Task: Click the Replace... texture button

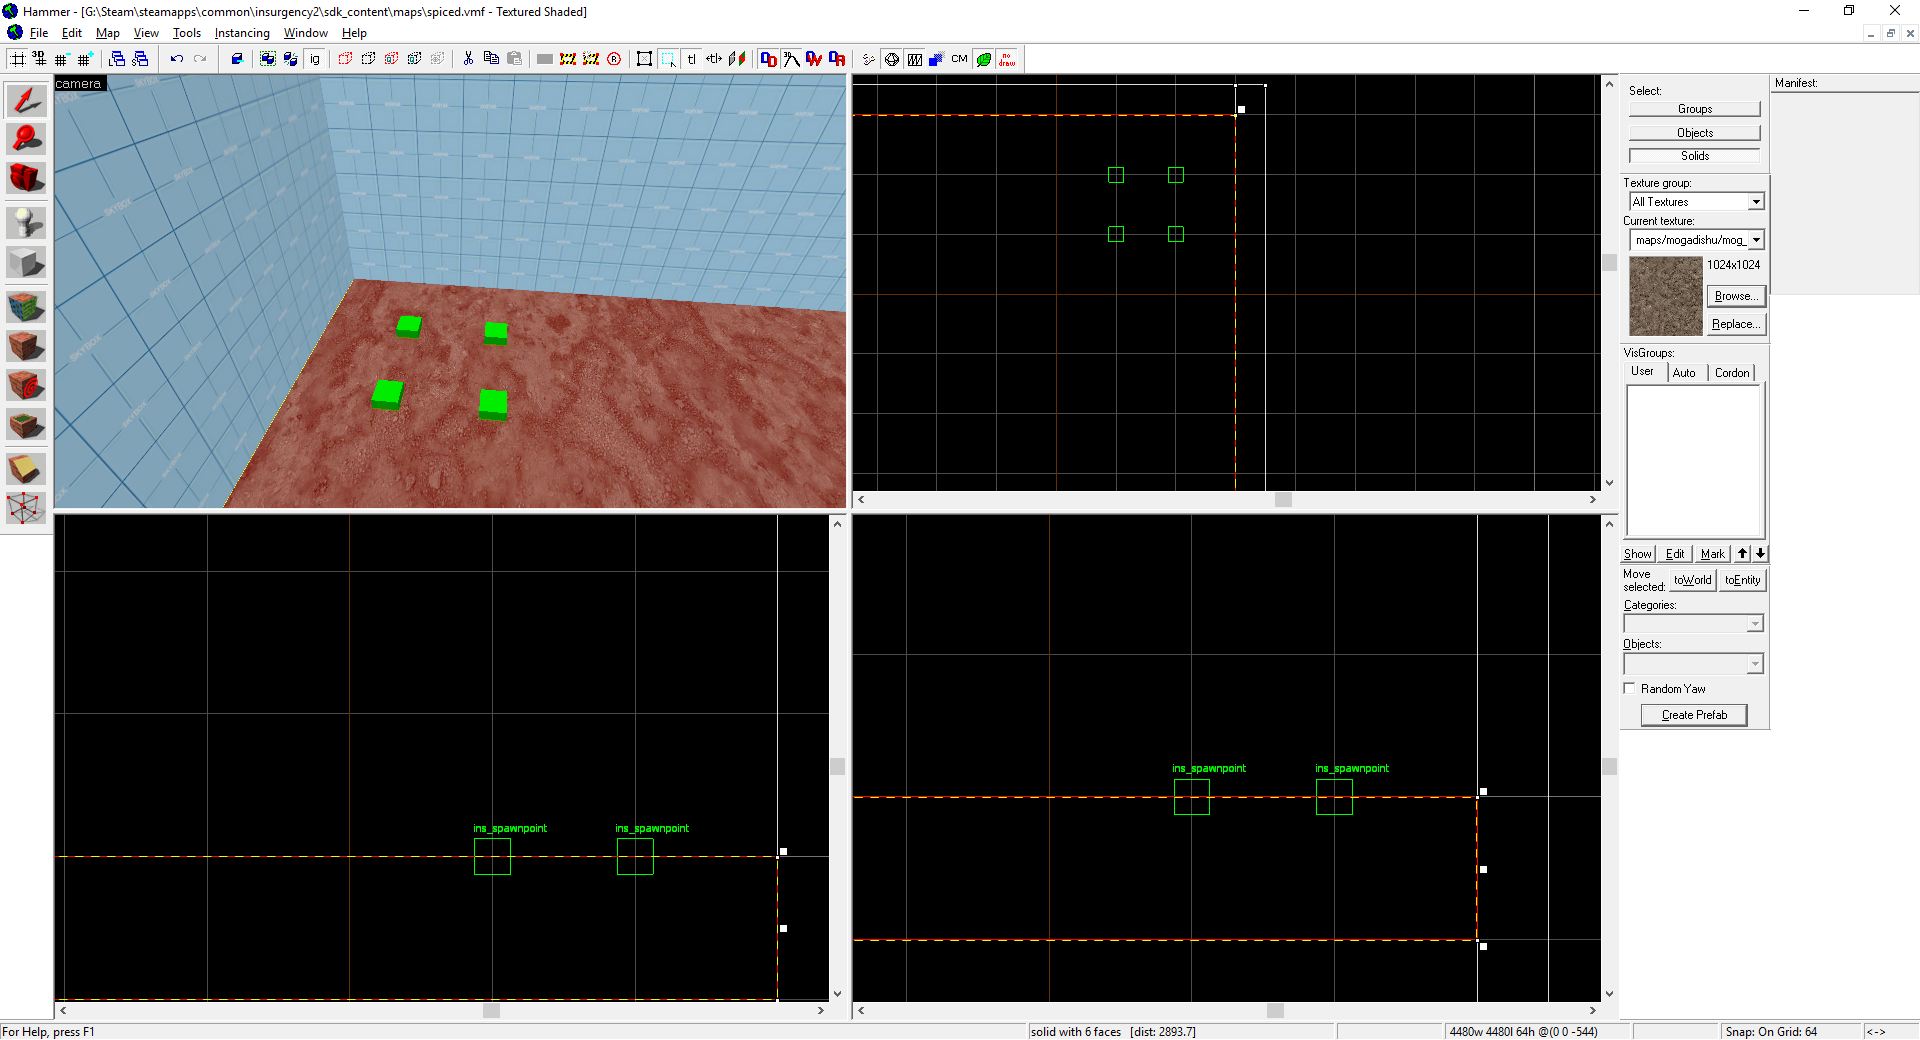Action: [1736, 324]
